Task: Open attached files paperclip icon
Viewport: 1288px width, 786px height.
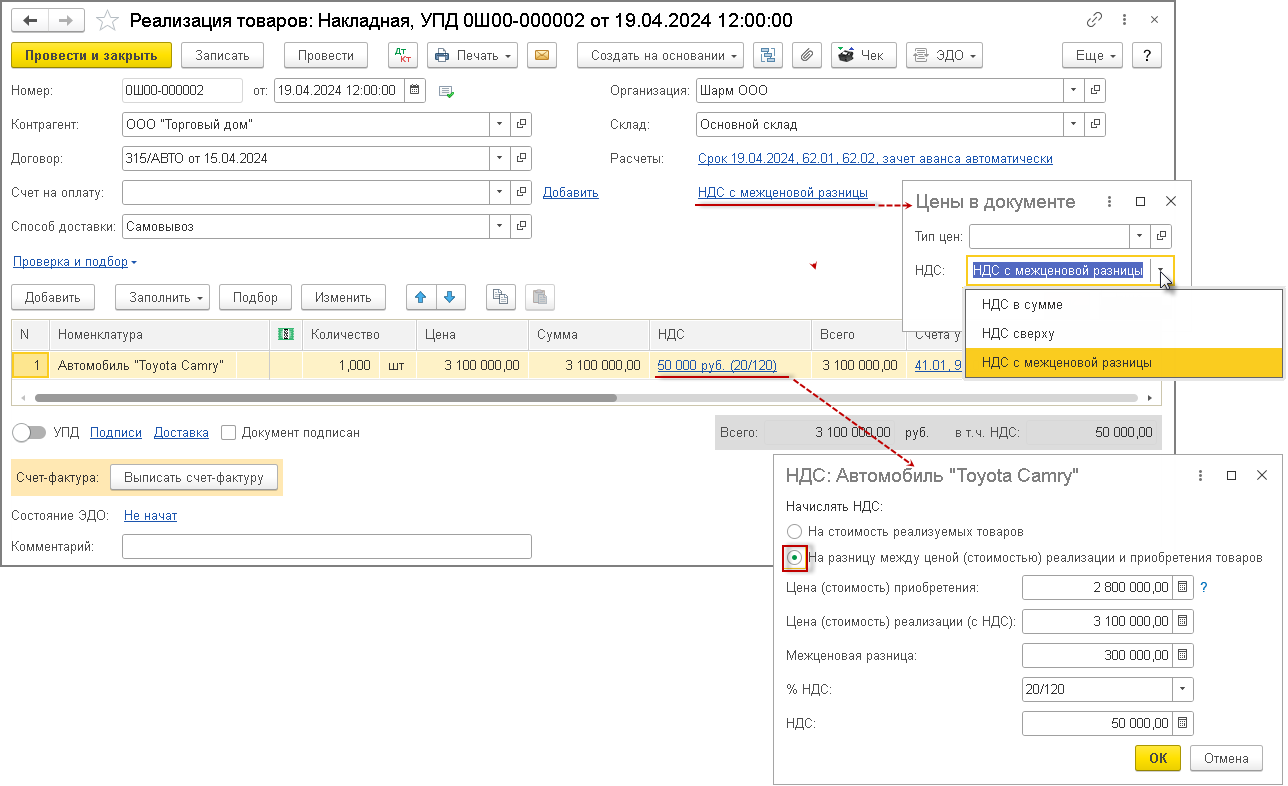Action: 807,56
